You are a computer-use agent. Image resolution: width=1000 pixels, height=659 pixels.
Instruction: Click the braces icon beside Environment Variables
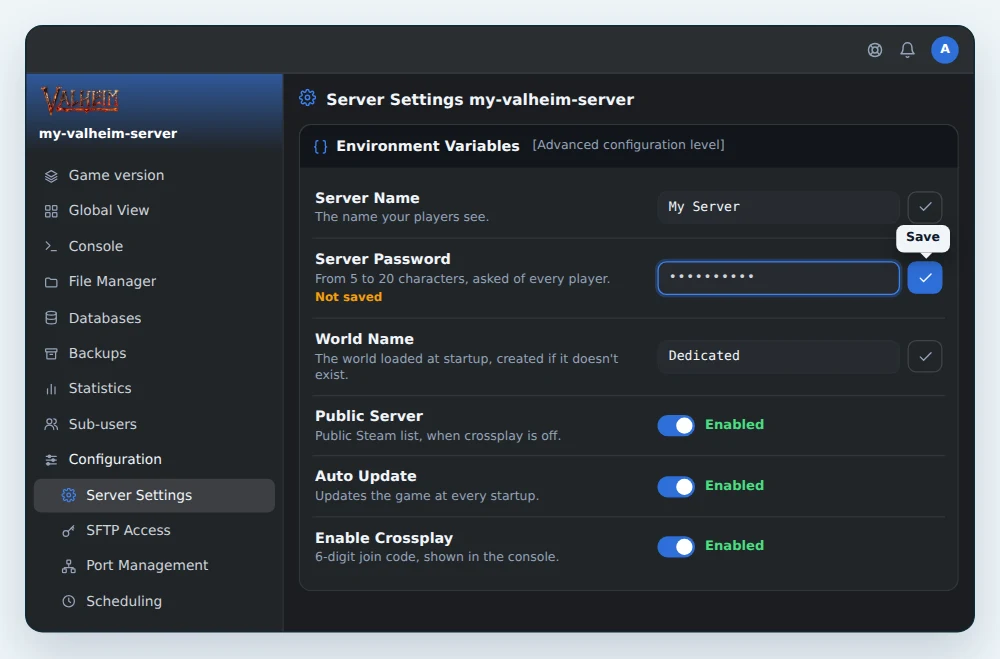(321, 147)
